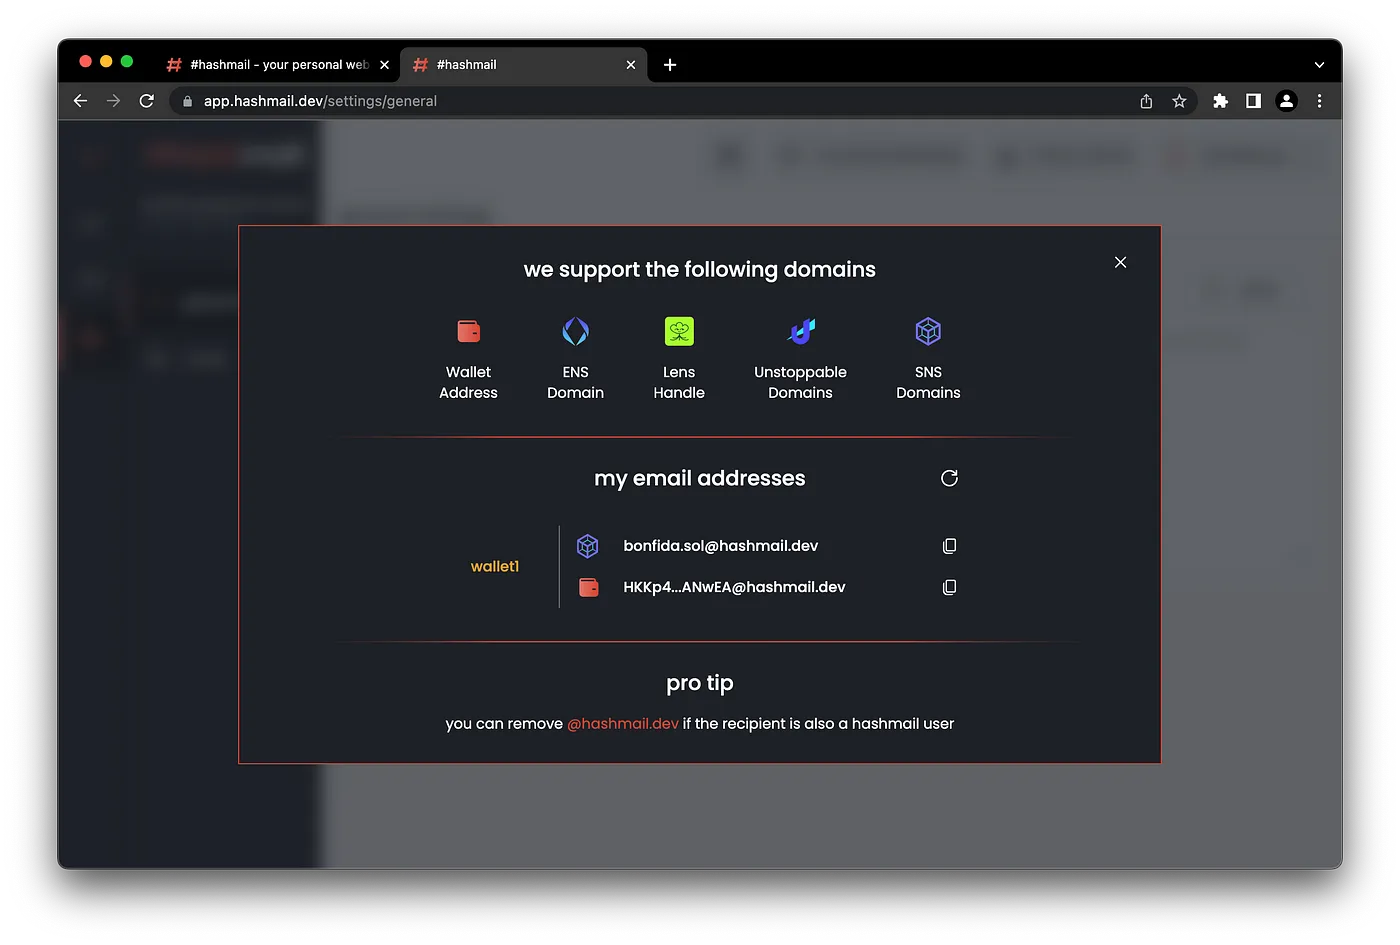Click the 'pro tip' heading

[x=700, y=683]
